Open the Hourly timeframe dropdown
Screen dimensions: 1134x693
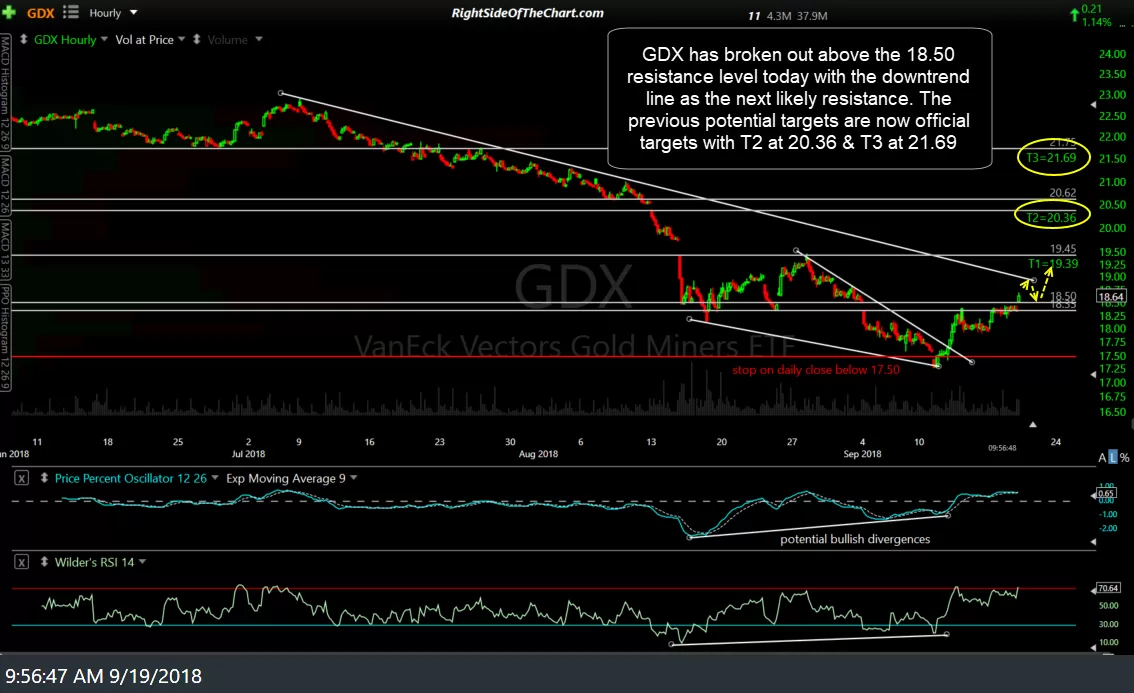point(113,13)
